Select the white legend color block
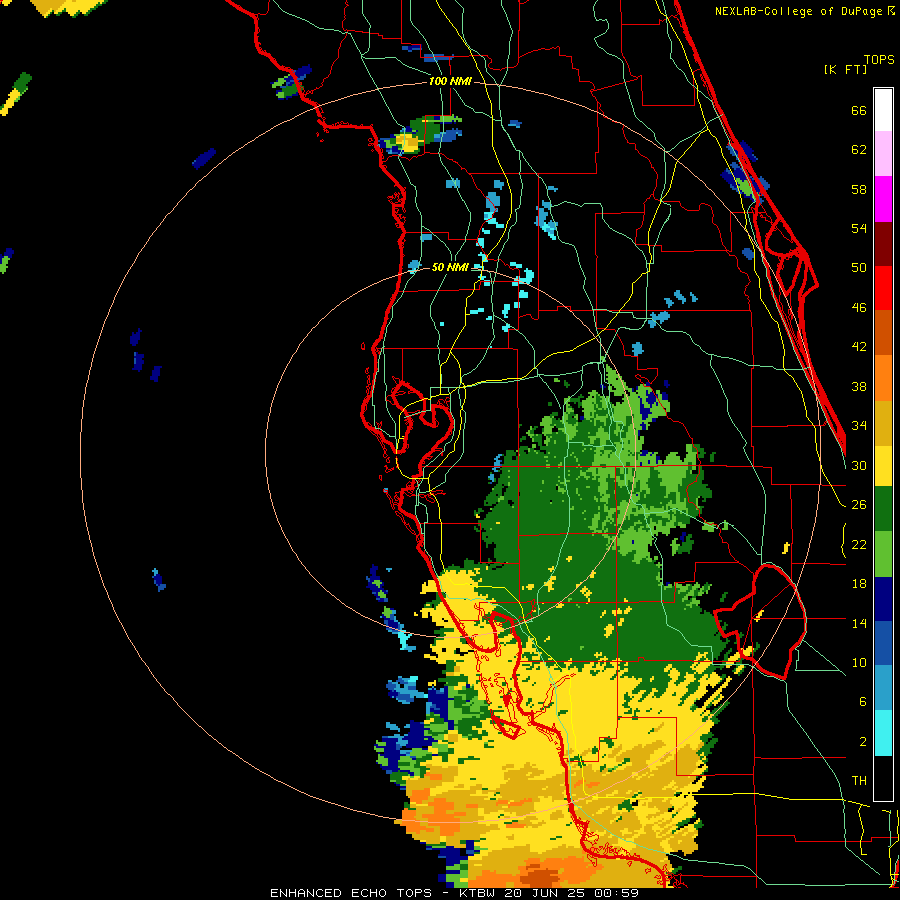 883,110
